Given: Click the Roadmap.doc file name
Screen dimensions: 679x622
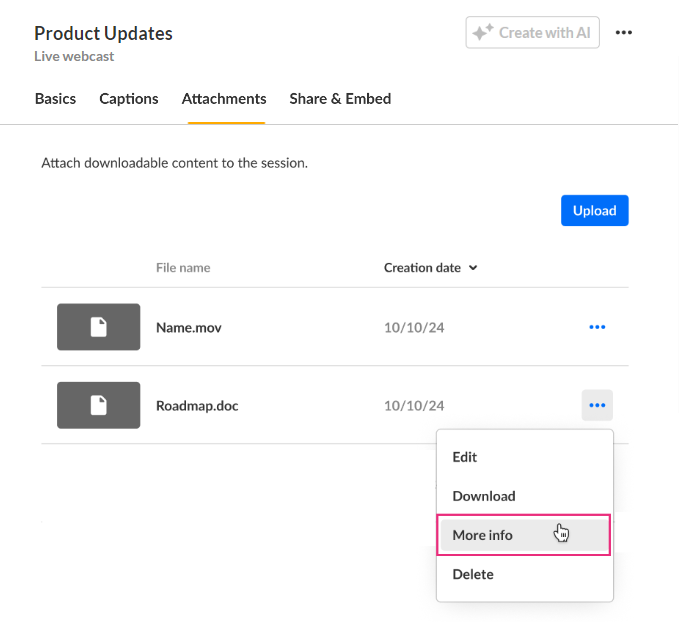Looking at the screenshot, I should click(197, 406).
